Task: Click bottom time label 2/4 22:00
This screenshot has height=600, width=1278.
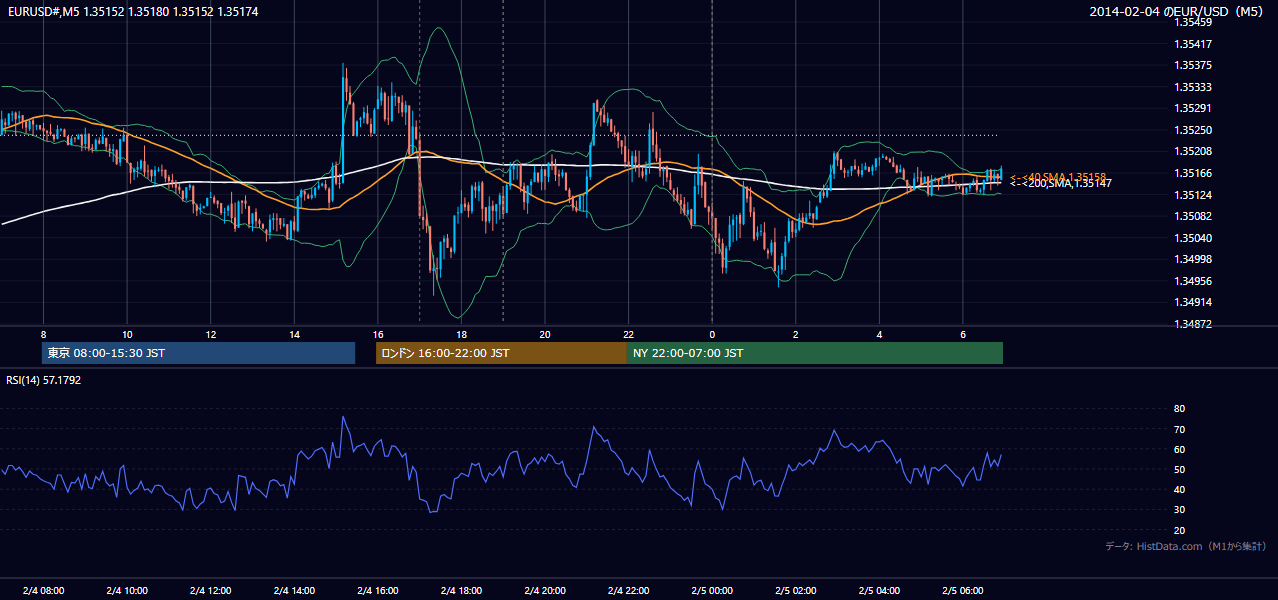Action: click(628, 590)
